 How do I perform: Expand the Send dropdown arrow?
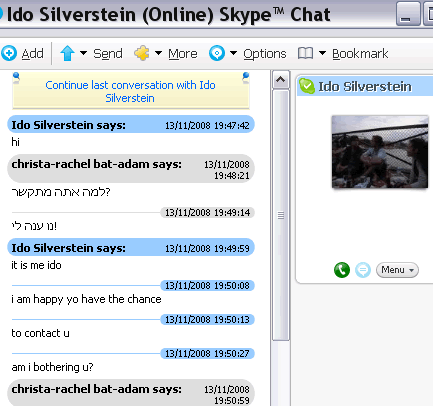click(x=83, y=53)
